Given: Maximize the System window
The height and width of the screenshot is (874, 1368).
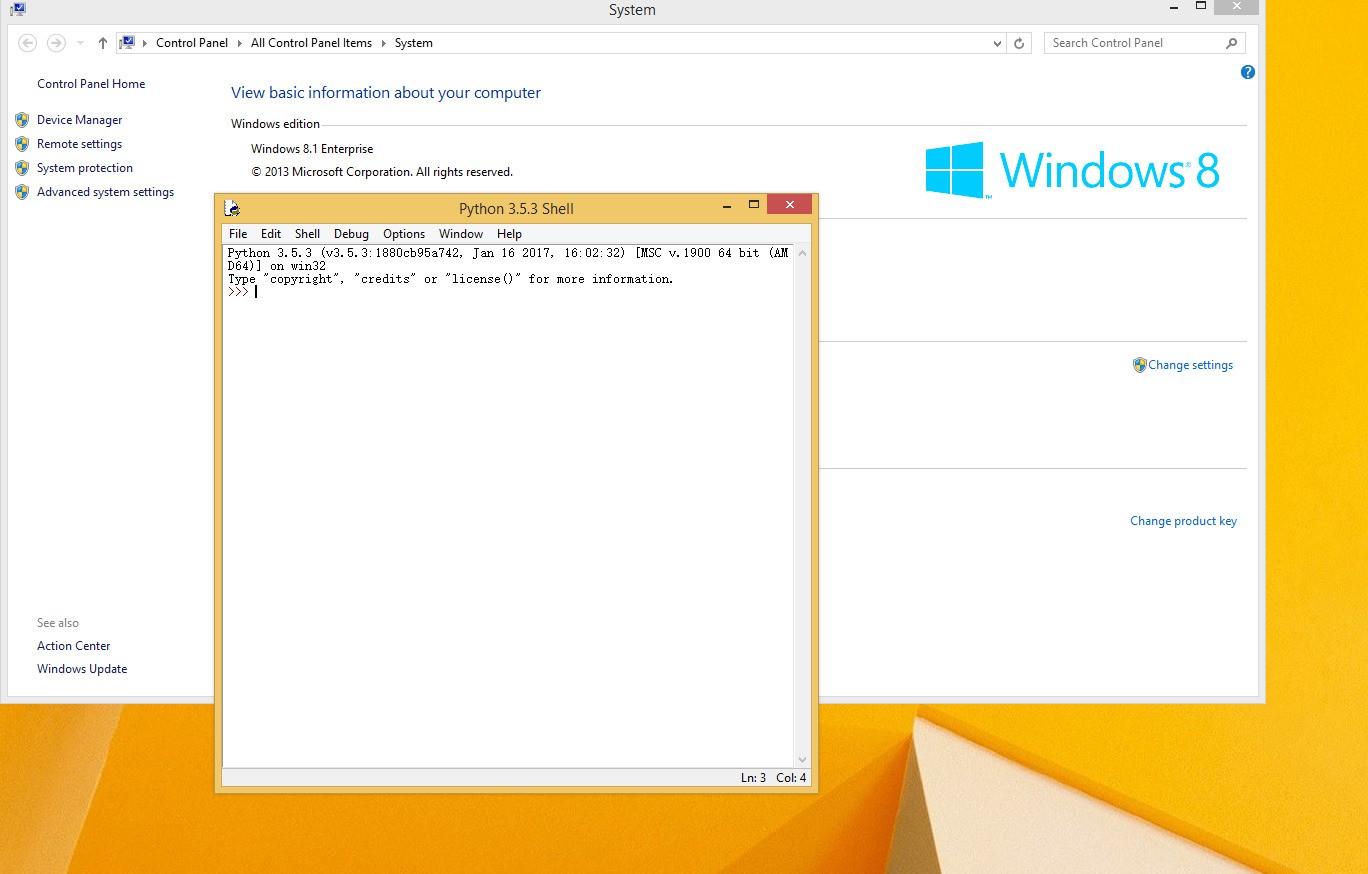Looking at the screenshot, I should (x=1201, y=7).
